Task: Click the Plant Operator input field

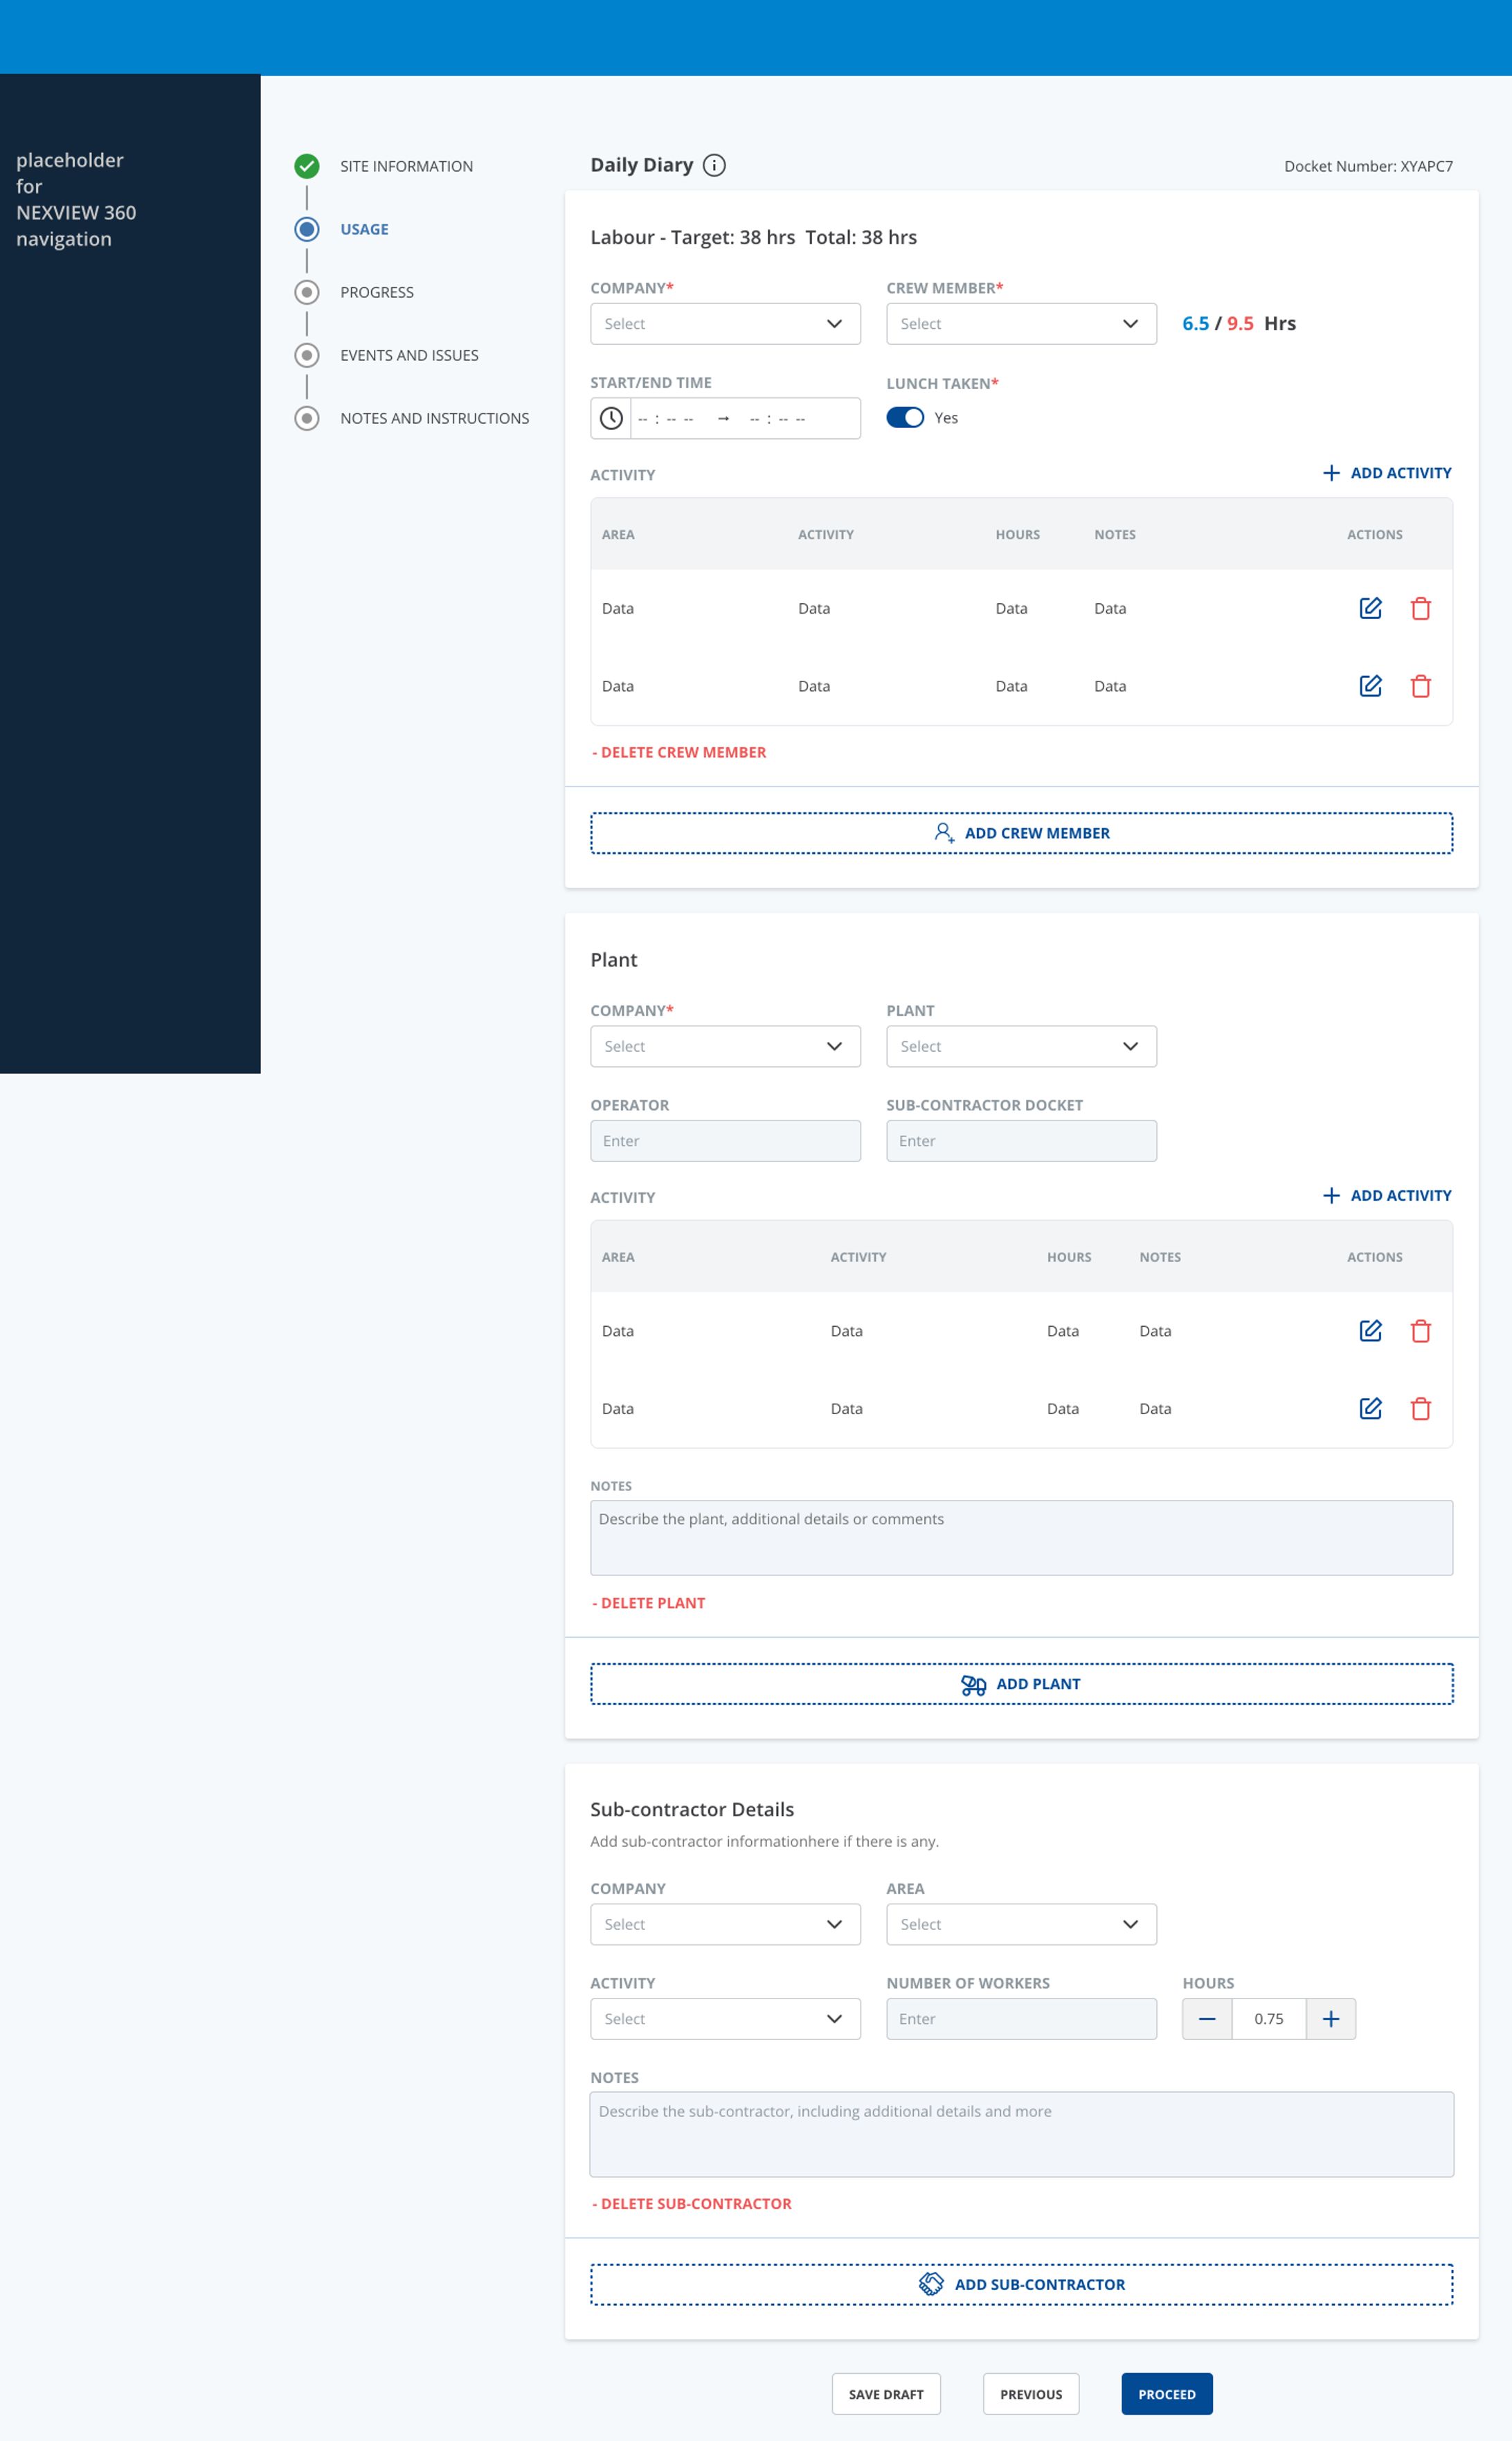Action: 725,1141
